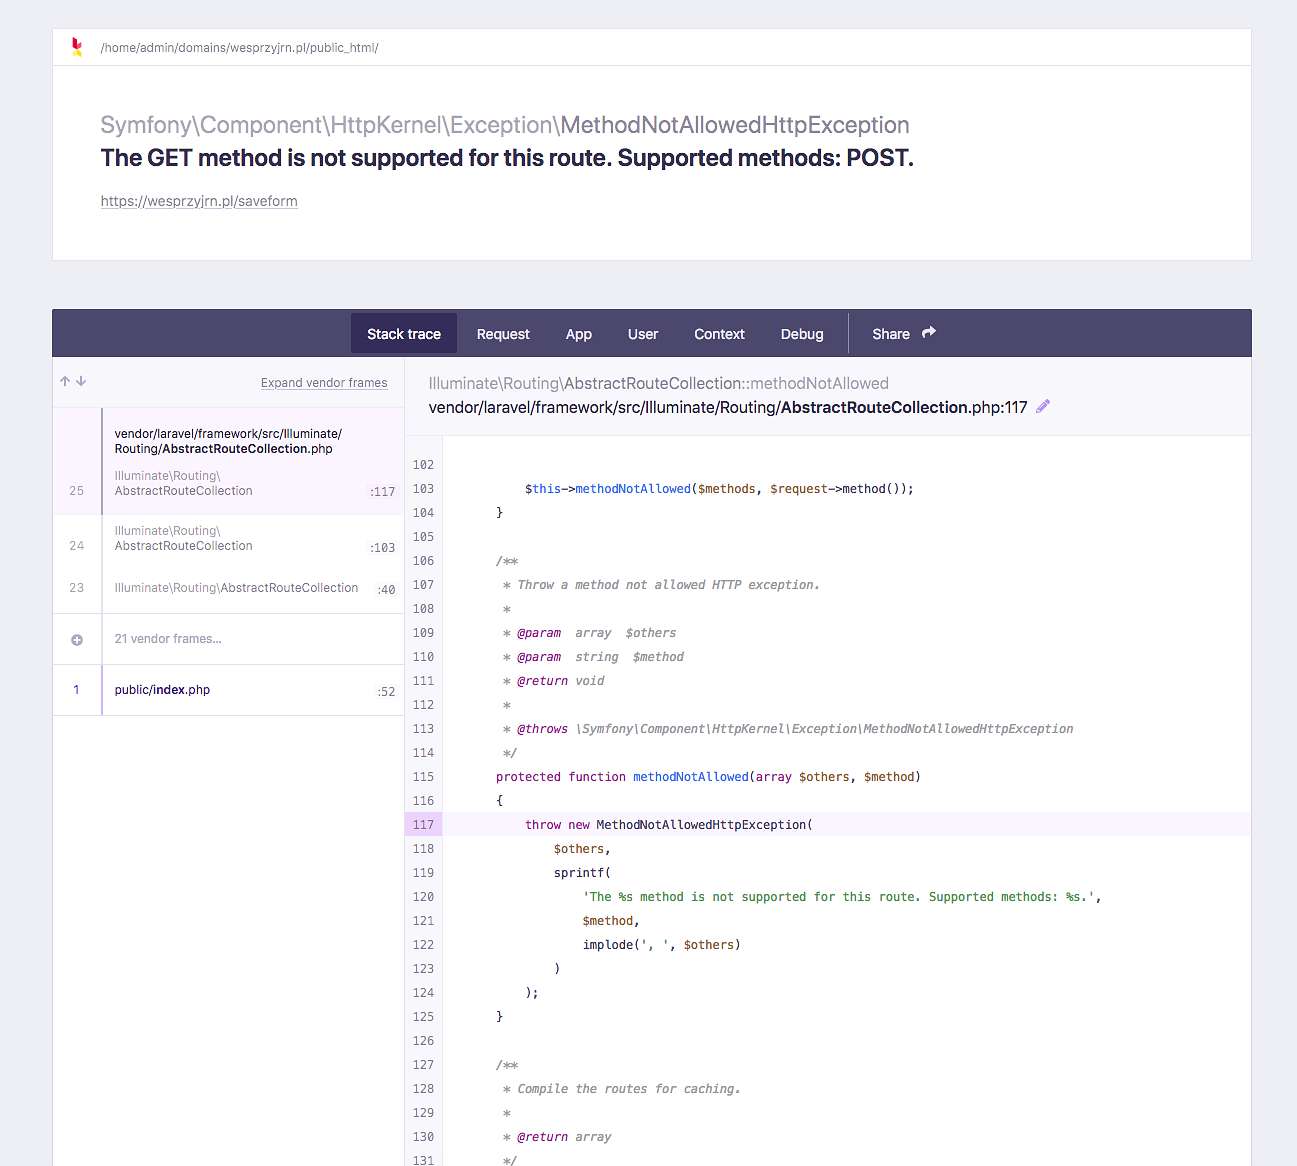Open the User tab

click(643, 333)
